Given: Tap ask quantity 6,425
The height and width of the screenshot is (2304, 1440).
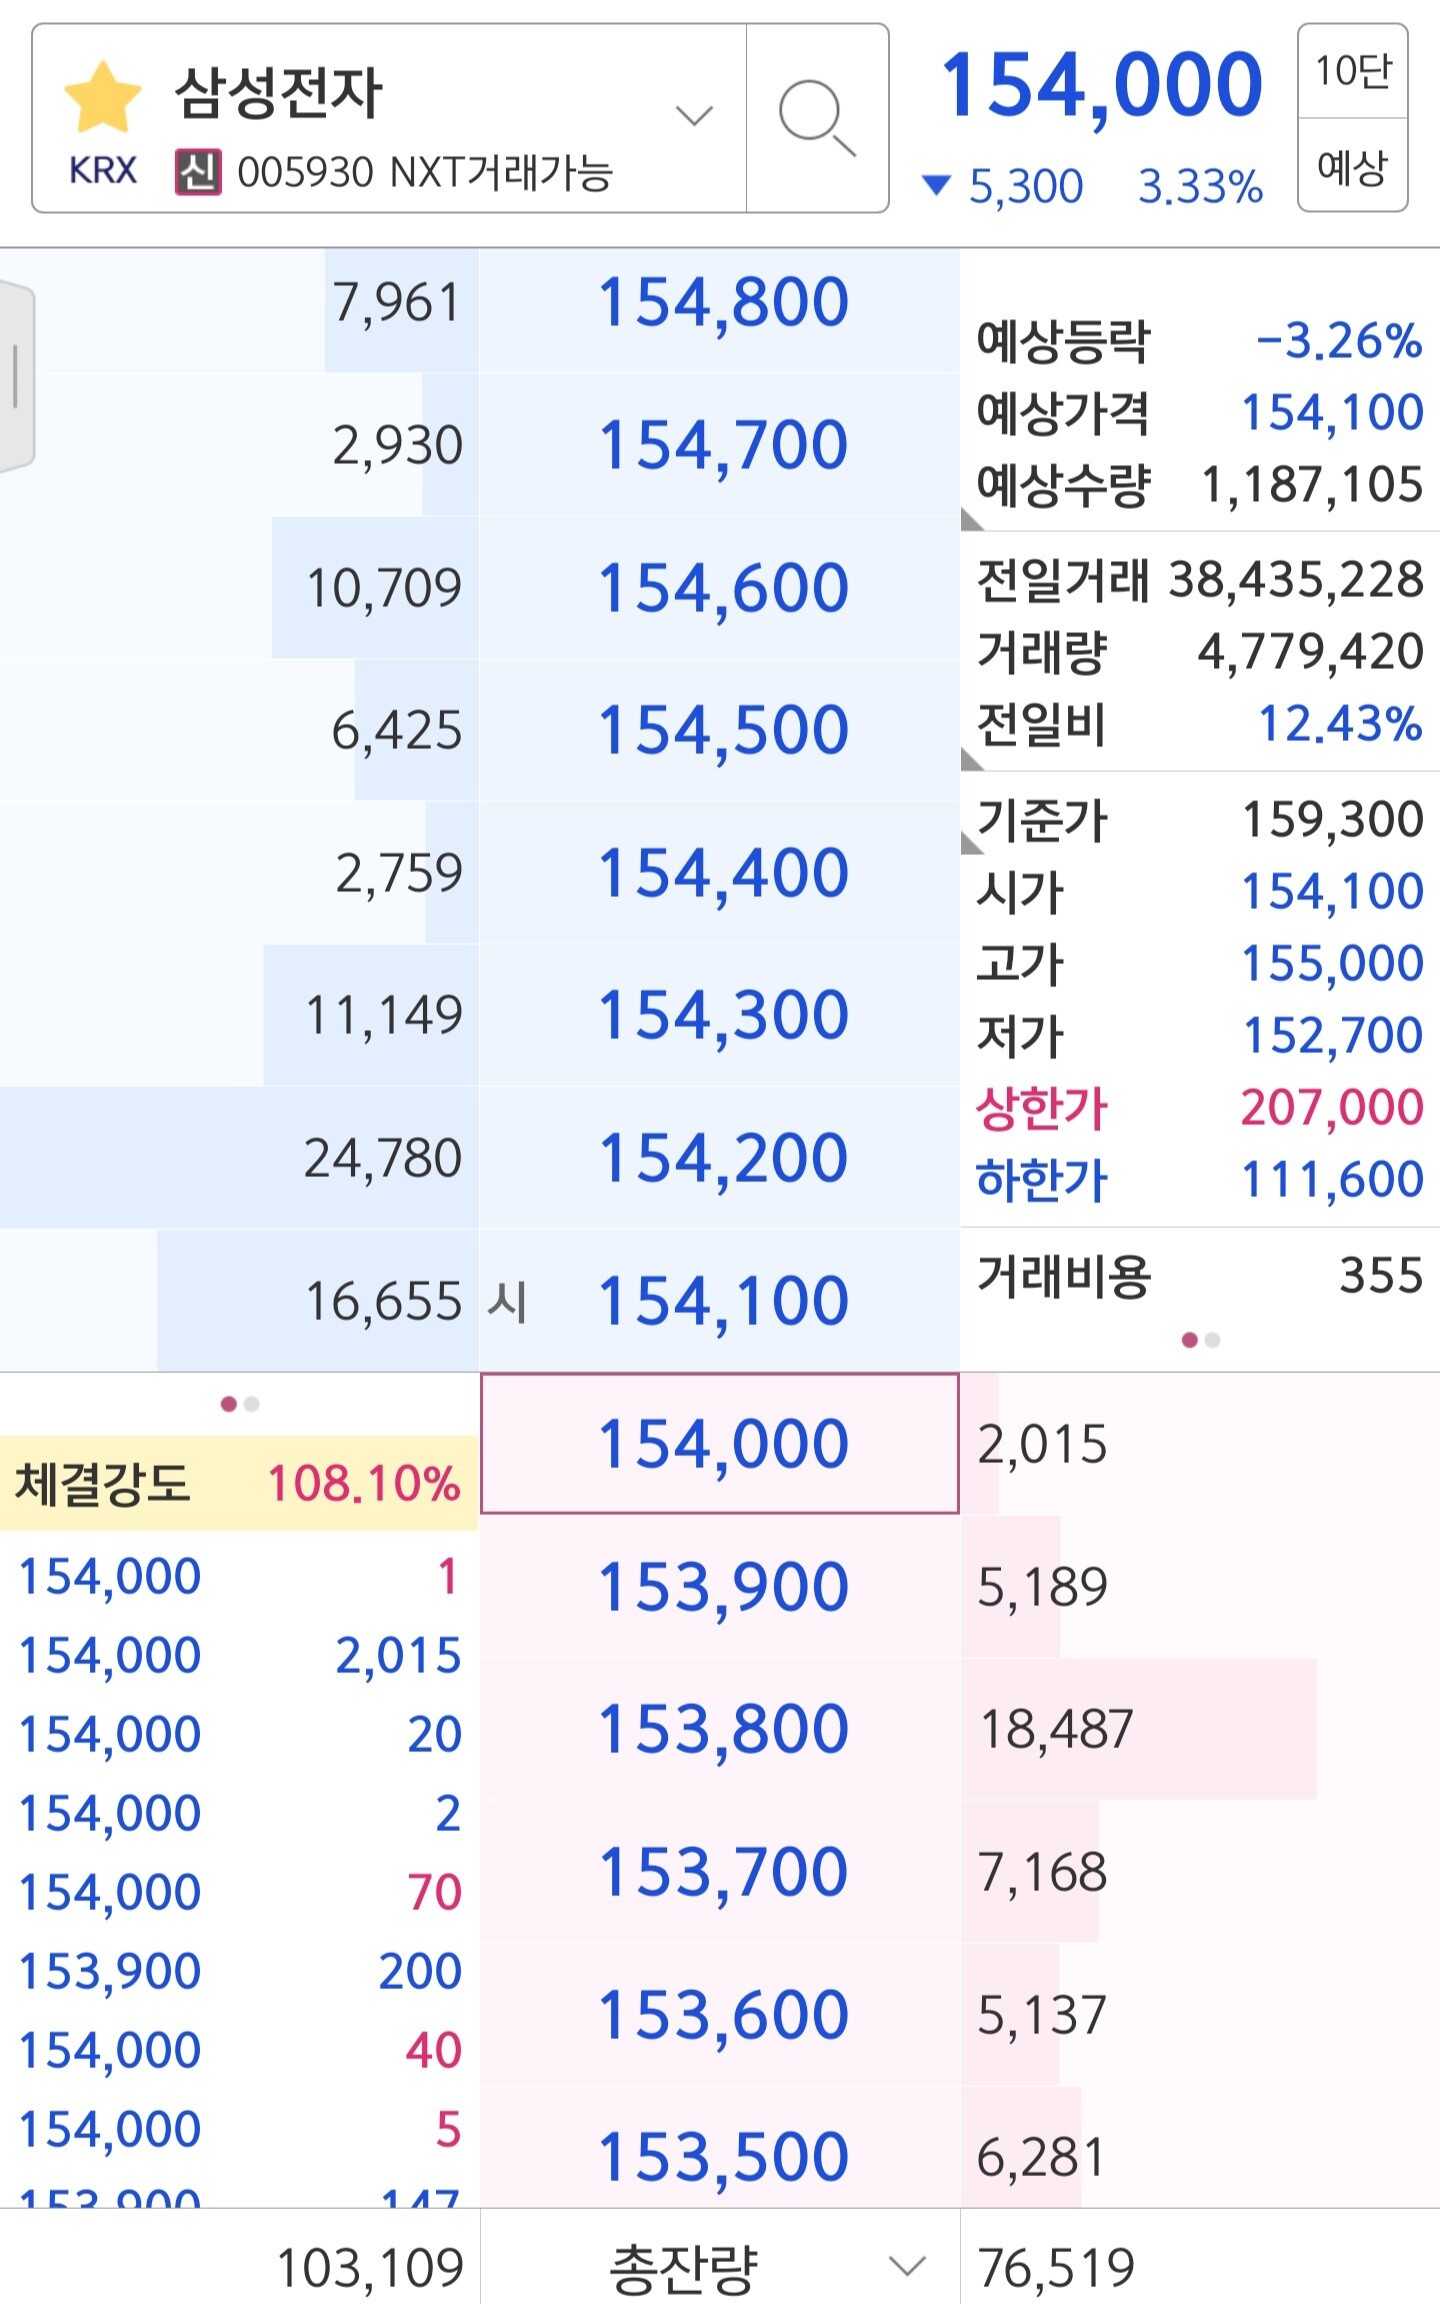Looking at the screenshot, I should tap(397, 731).
